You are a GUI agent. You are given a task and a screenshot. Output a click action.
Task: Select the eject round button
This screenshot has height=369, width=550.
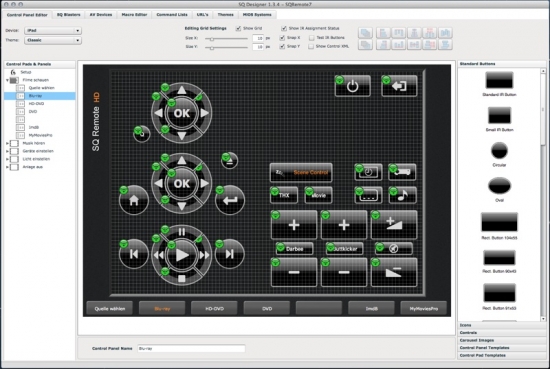pos(229,161)
